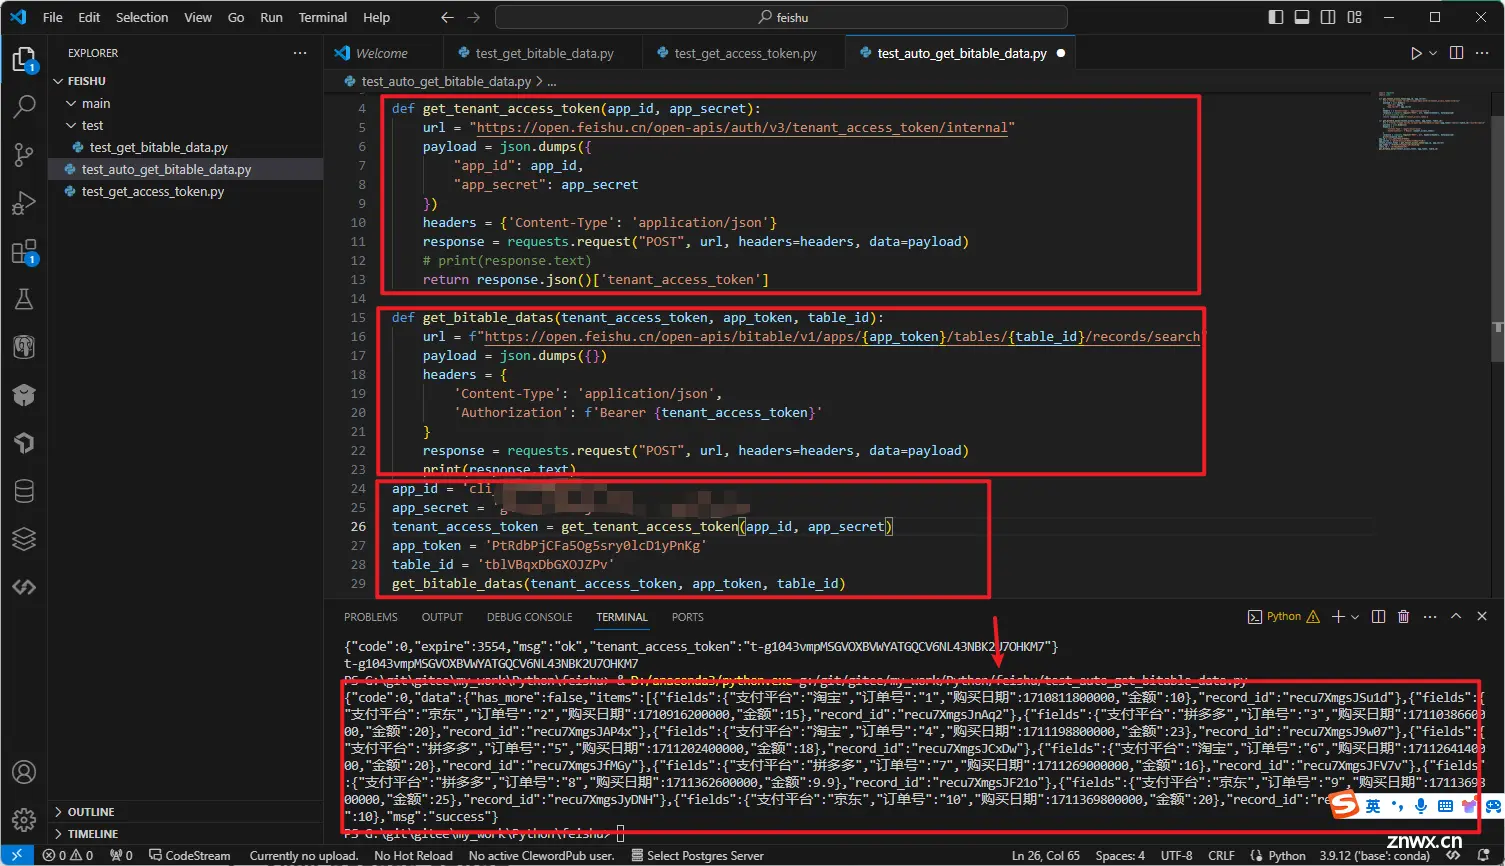Open Customize Layout in the title bar
Screen dimensions: 1505x866
point(1354,17)
